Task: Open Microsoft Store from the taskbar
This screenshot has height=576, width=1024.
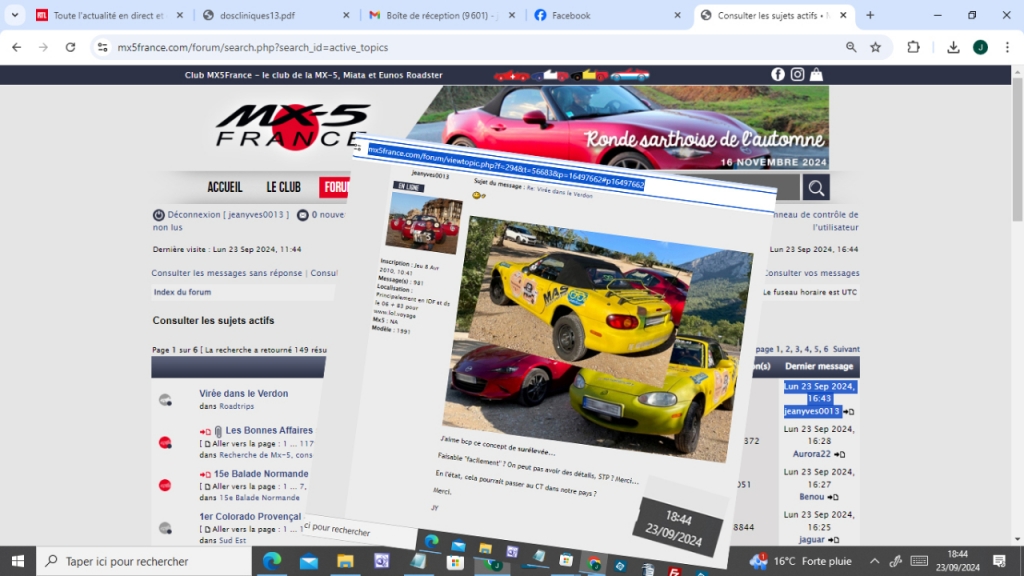Action: tap(455, 562)
